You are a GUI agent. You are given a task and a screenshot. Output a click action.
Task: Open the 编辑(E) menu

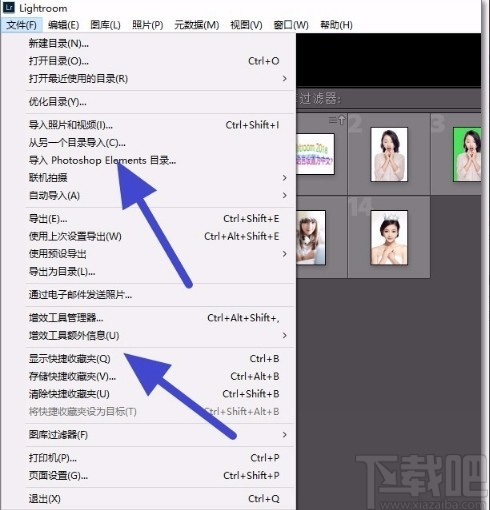(x=63, y=25)
